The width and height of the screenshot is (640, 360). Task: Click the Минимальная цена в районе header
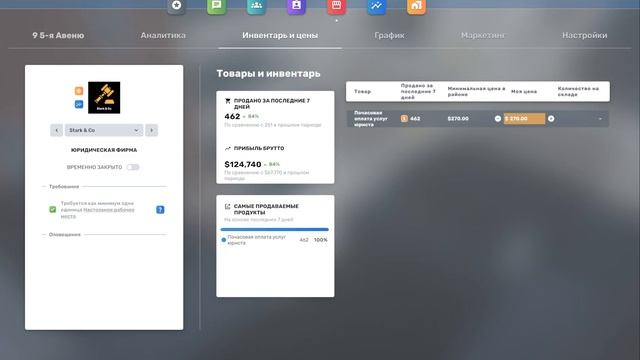476,91
